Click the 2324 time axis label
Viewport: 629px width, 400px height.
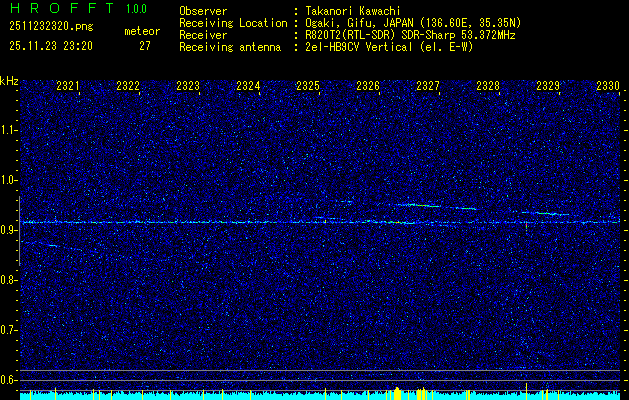pos(248,86)
